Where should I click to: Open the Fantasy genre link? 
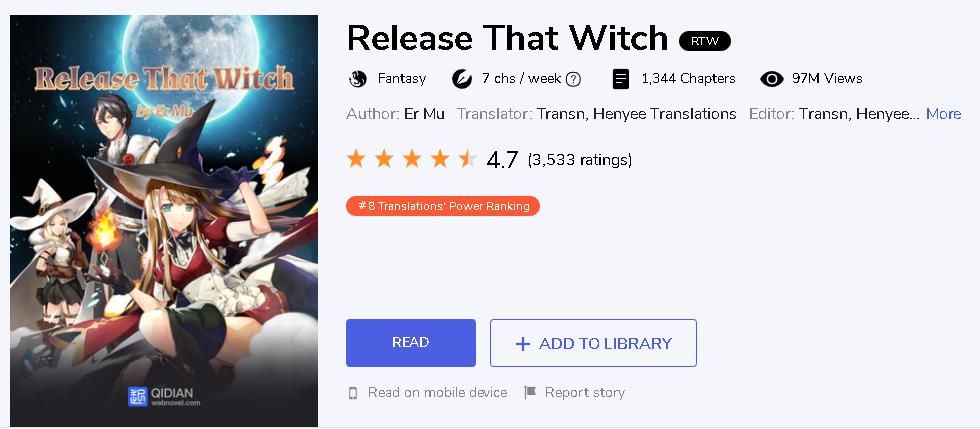[x=402, y=79]
